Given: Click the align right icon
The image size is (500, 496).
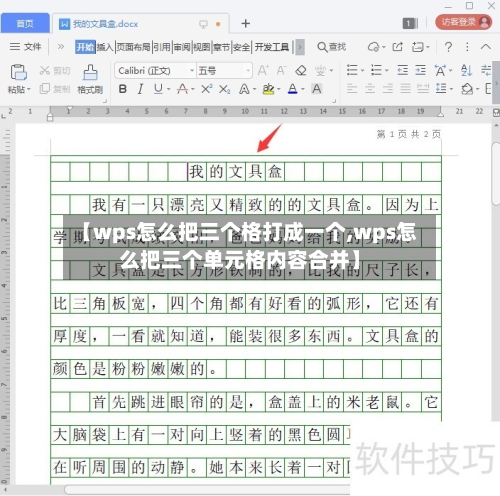Looking at the screenshot, I should [x=388, y=89].
